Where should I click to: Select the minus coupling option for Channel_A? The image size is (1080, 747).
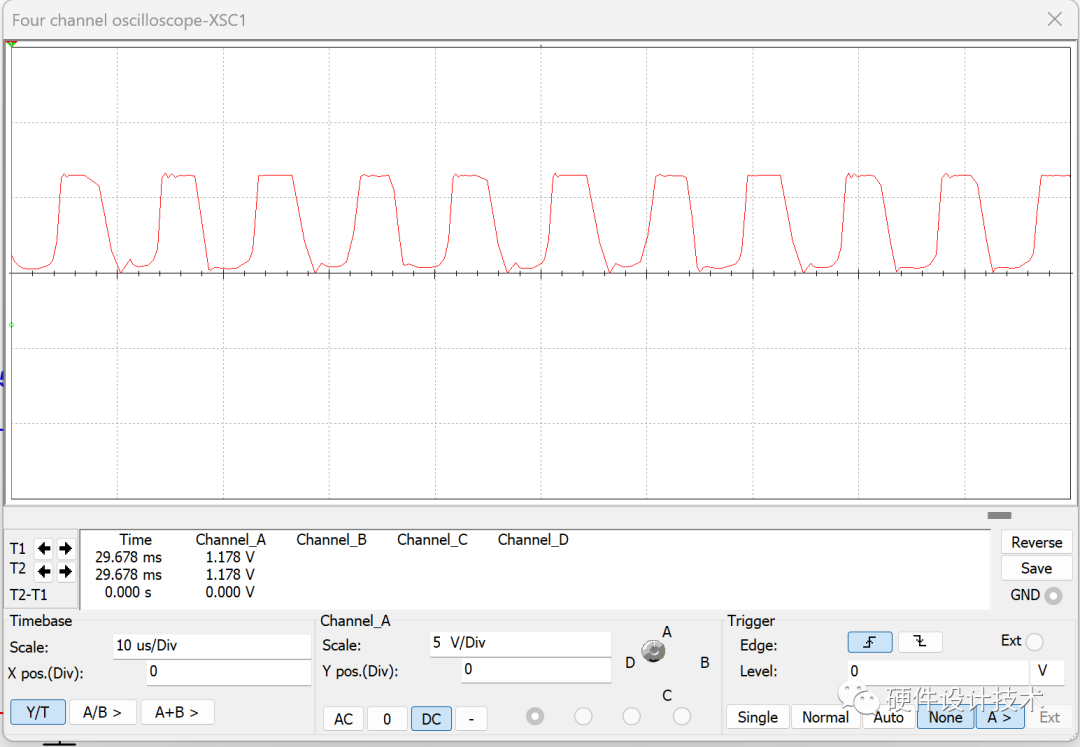471,718
